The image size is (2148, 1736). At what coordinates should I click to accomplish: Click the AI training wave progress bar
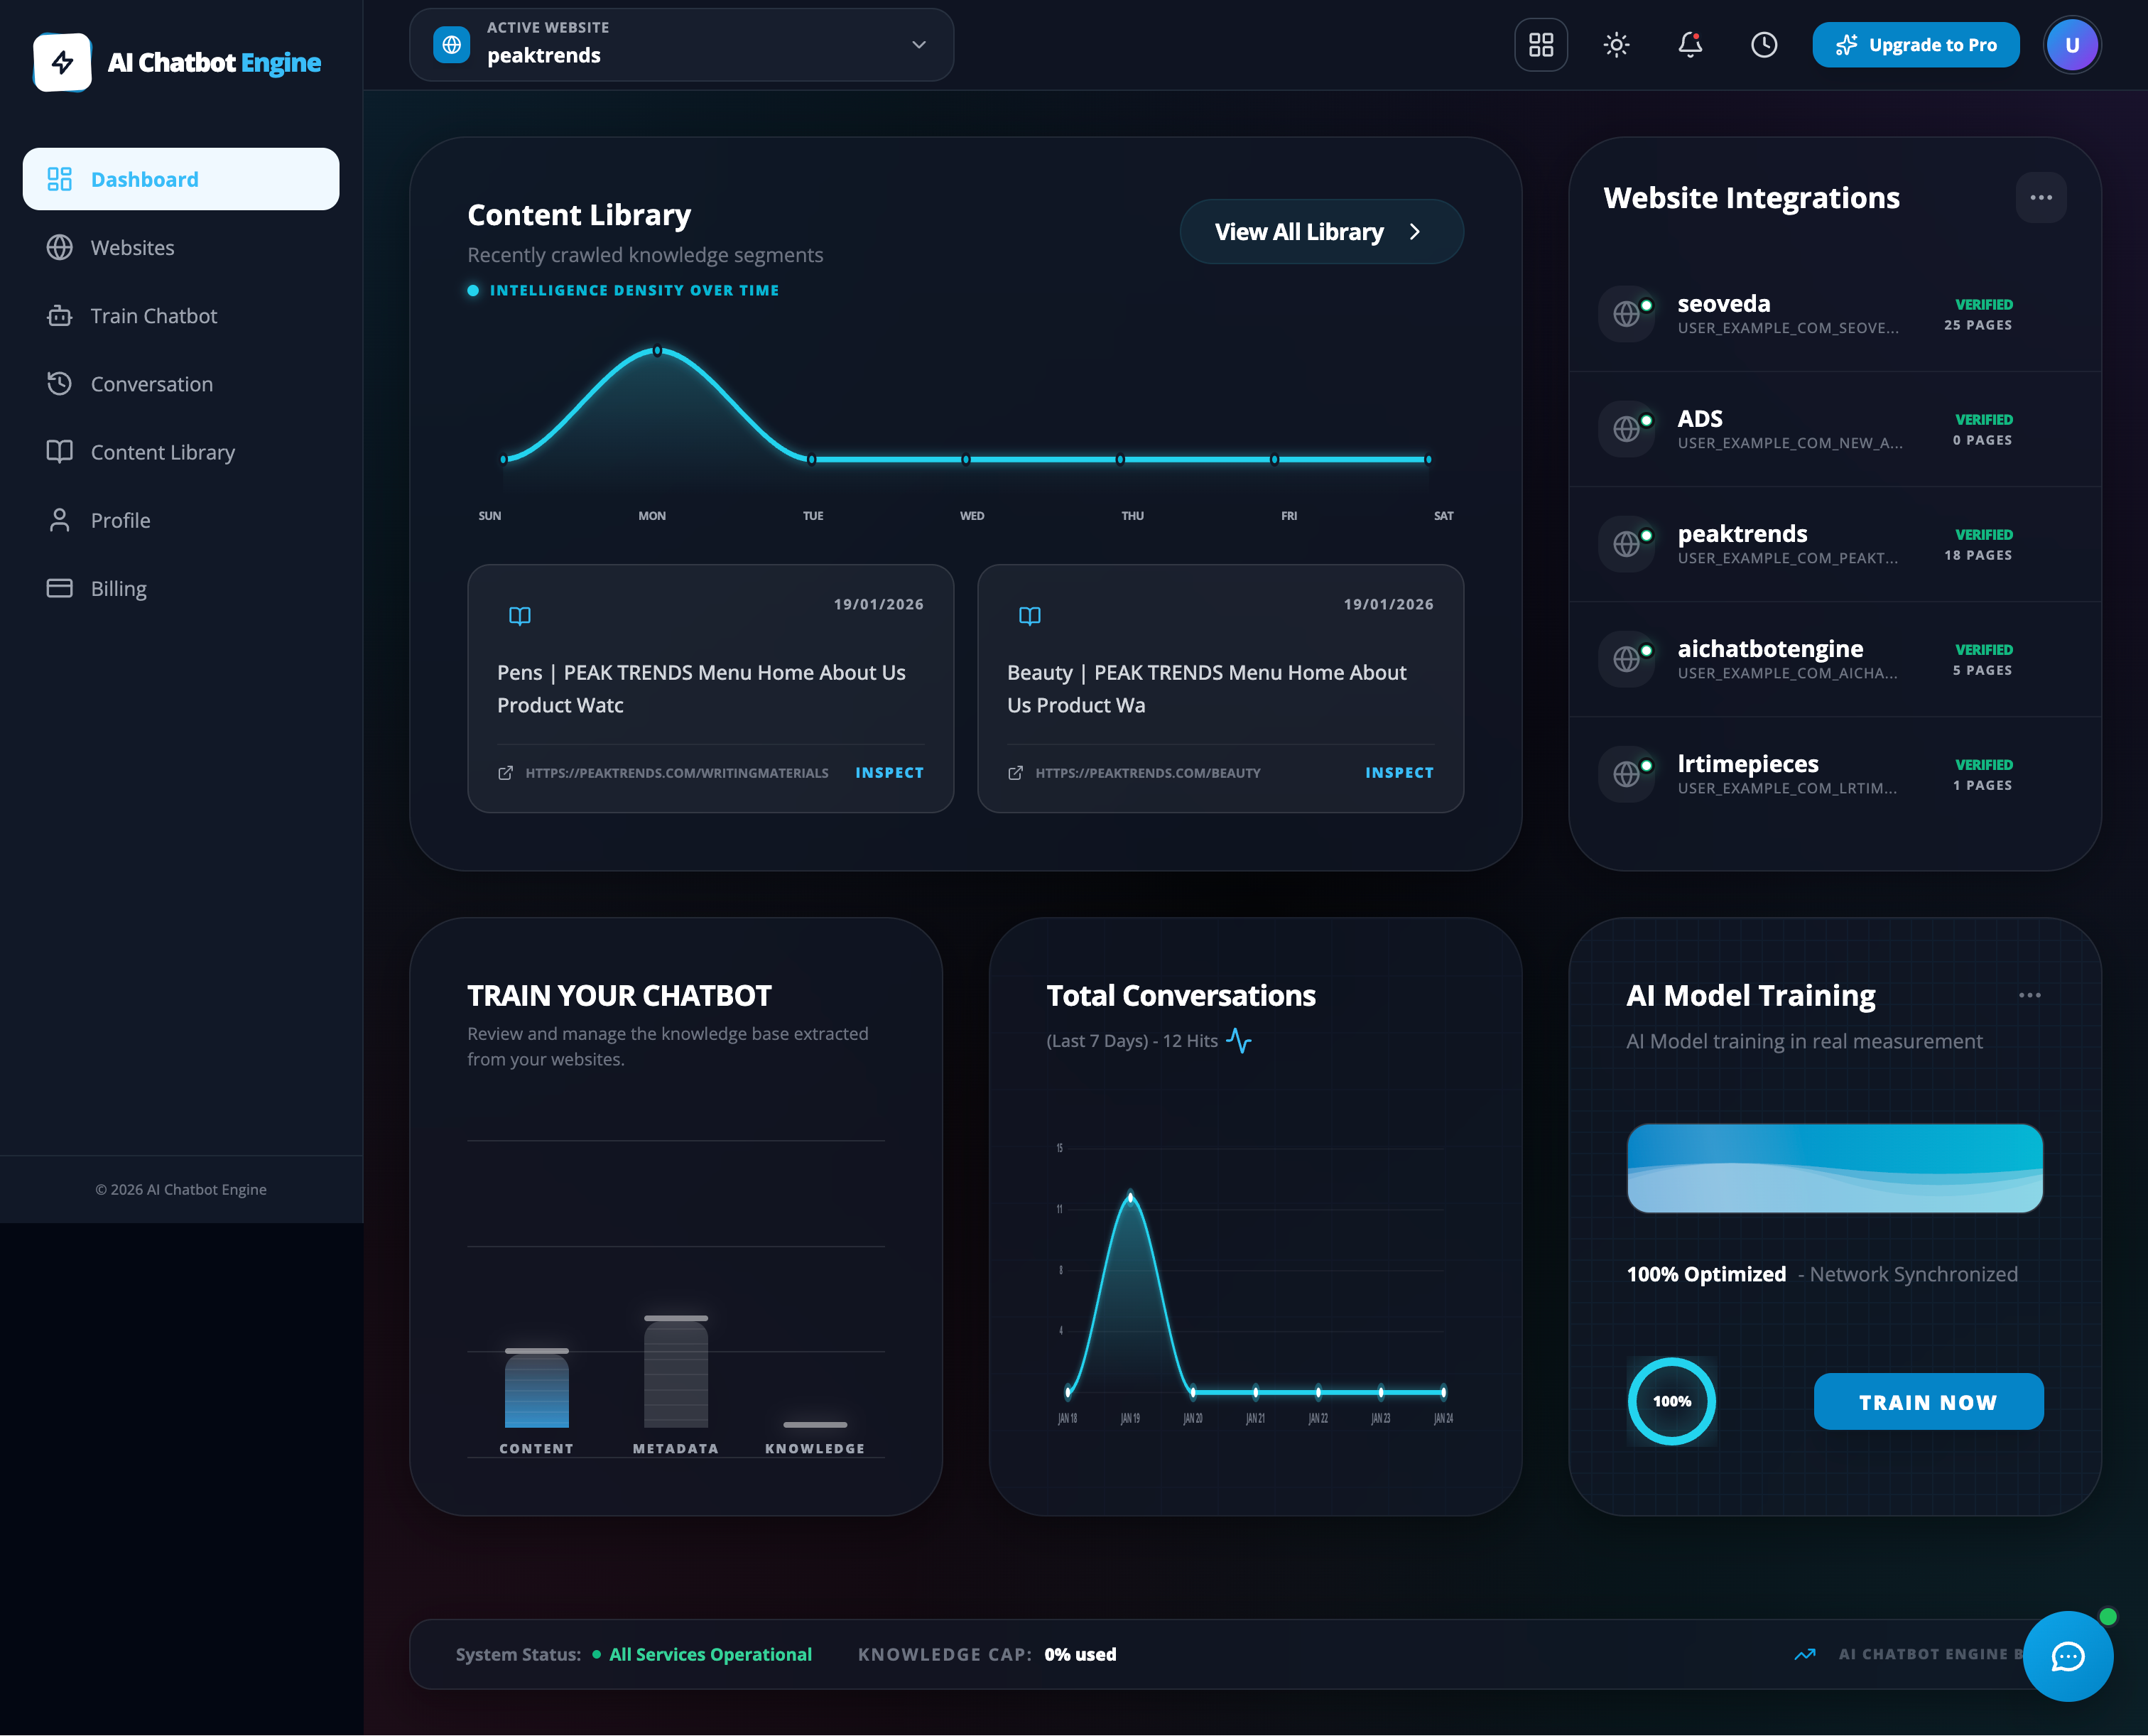pos(1835,1168)
